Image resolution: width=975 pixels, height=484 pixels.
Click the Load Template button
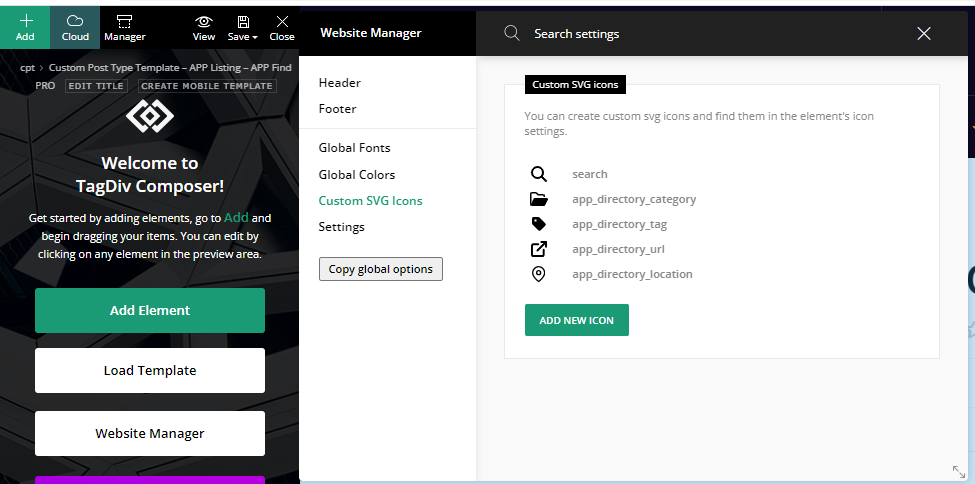click(x=150, y=370)
